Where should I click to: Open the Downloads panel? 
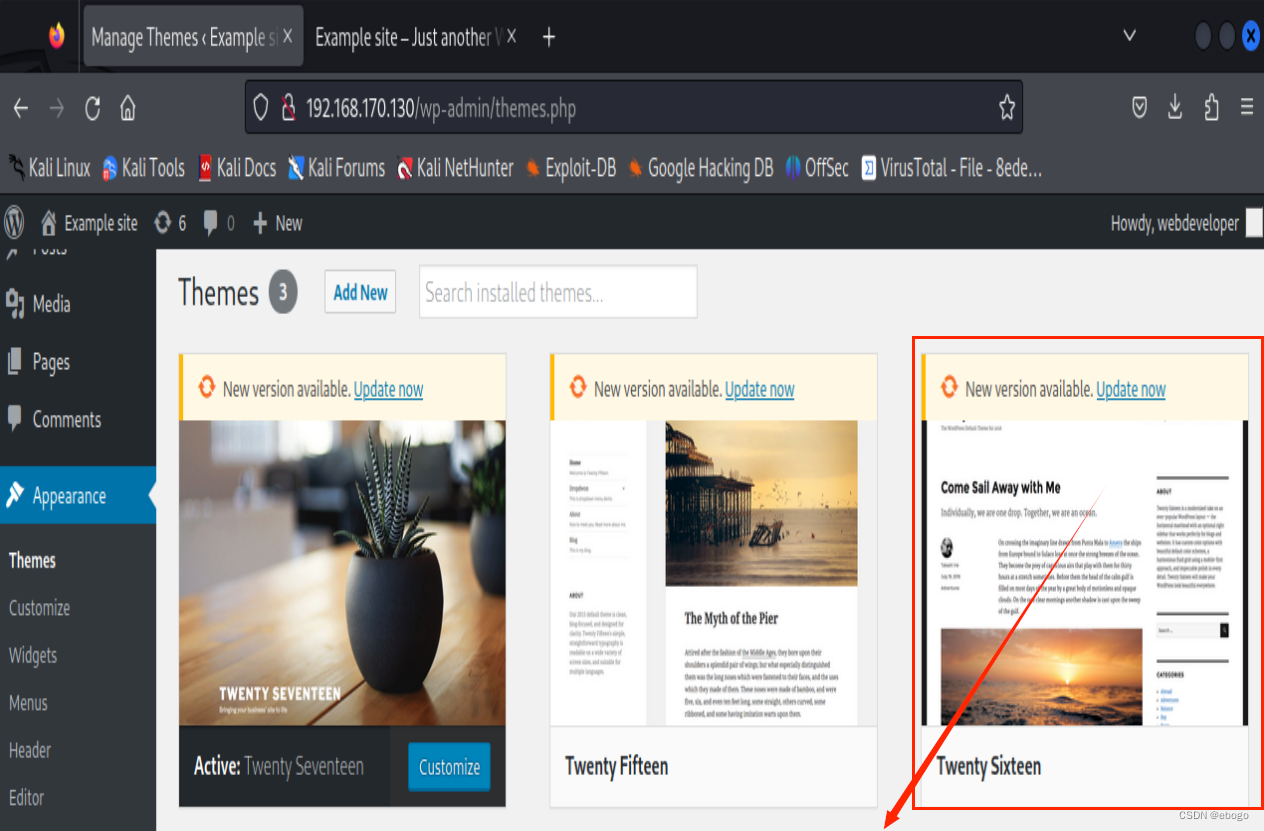coord(1175,108)
